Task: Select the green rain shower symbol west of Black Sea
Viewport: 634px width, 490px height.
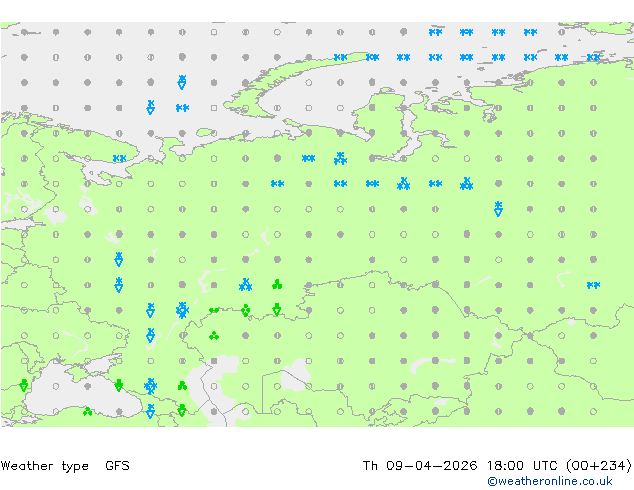Action: (x=24, y=386)
